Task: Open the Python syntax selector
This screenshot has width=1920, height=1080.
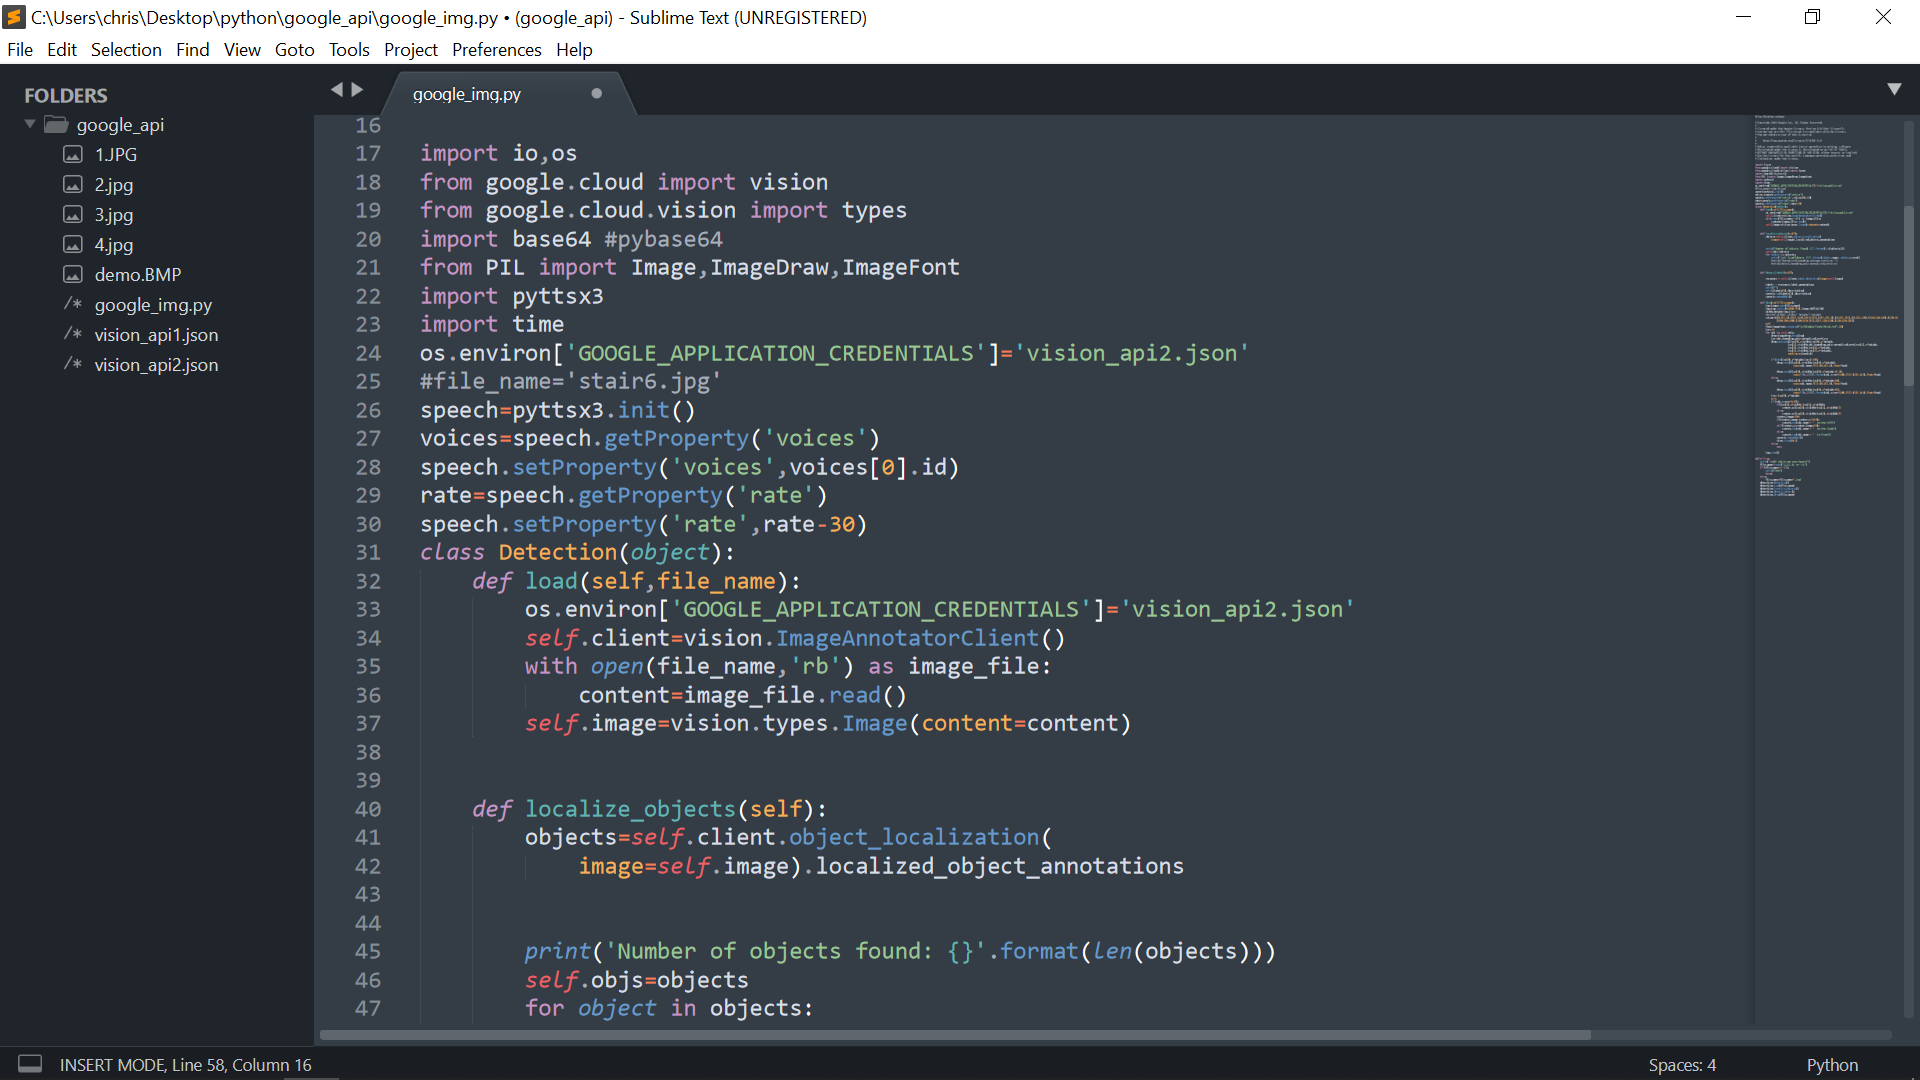Action: tap(1831, 1065)
